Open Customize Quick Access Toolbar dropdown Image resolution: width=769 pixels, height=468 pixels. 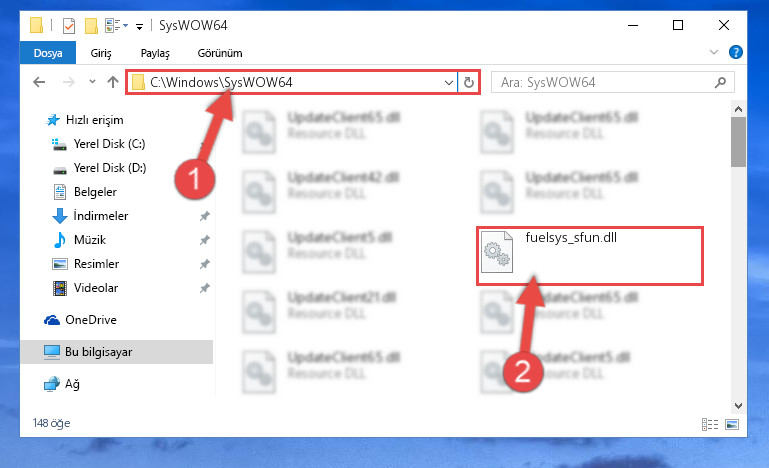pyautogui.click(x=139, y=26)
